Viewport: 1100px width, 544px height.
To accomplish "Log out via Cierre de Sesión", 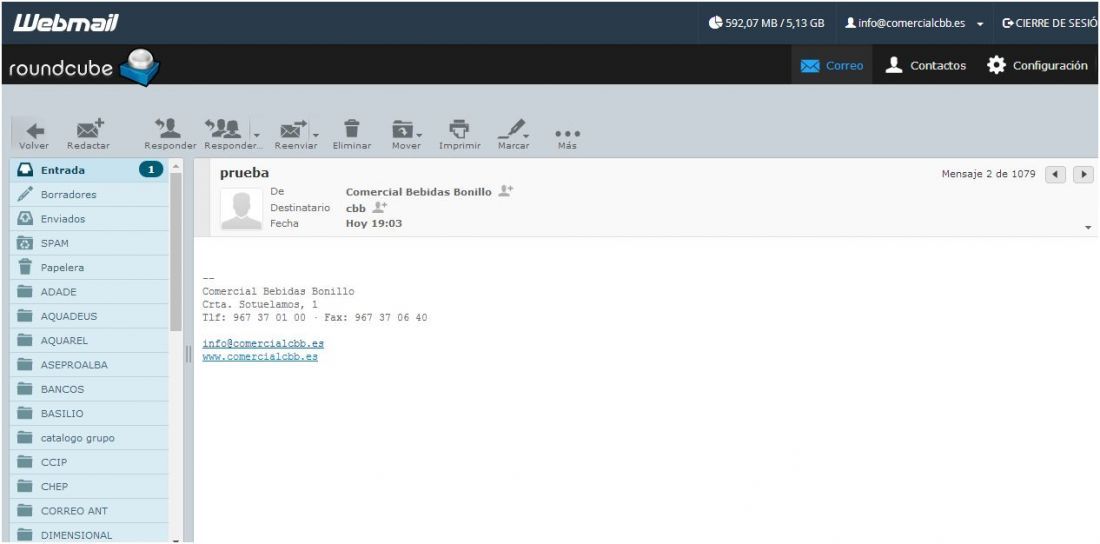I will [1051, 23].
